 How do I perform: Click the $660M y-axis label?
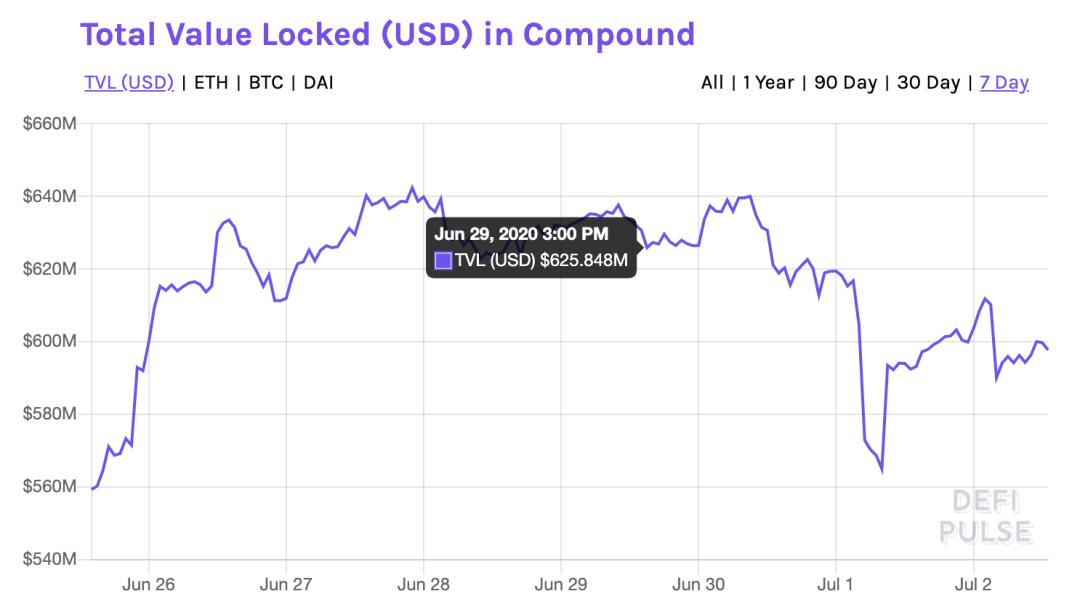[49, 125]
